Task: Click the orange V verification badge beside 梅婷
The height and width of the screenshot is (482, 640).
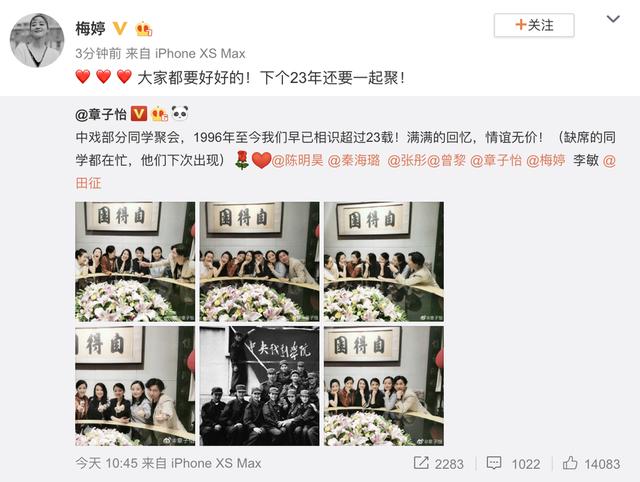Action: [x=120, y=29]
